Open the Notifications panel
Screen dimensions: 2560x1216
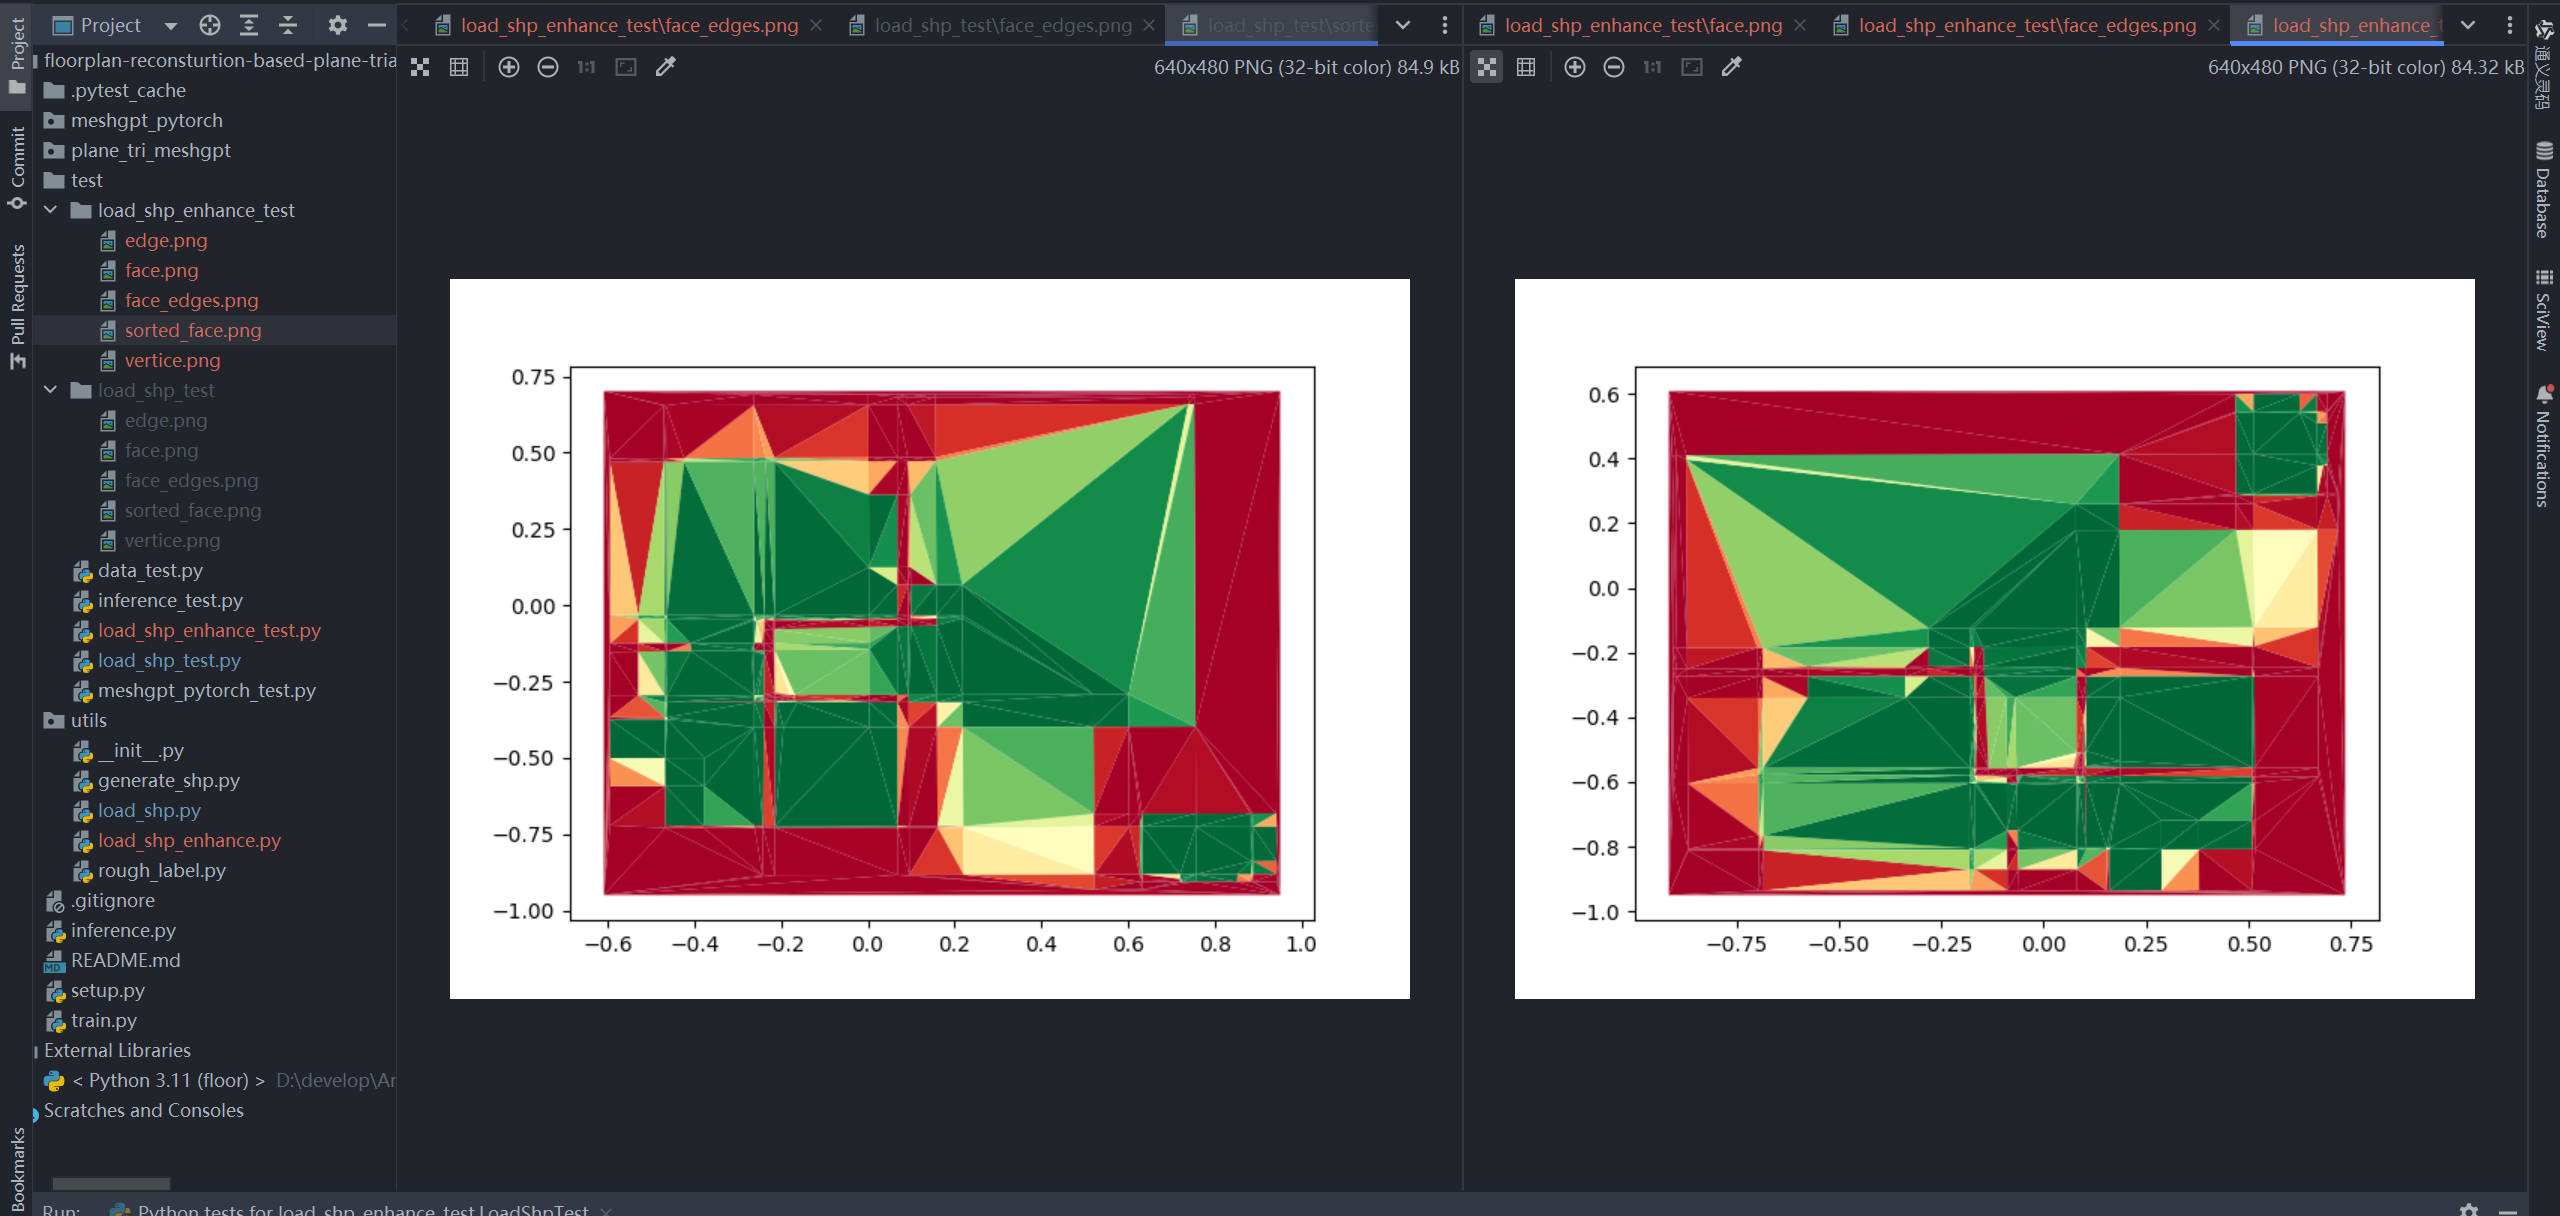point(2544,446)
